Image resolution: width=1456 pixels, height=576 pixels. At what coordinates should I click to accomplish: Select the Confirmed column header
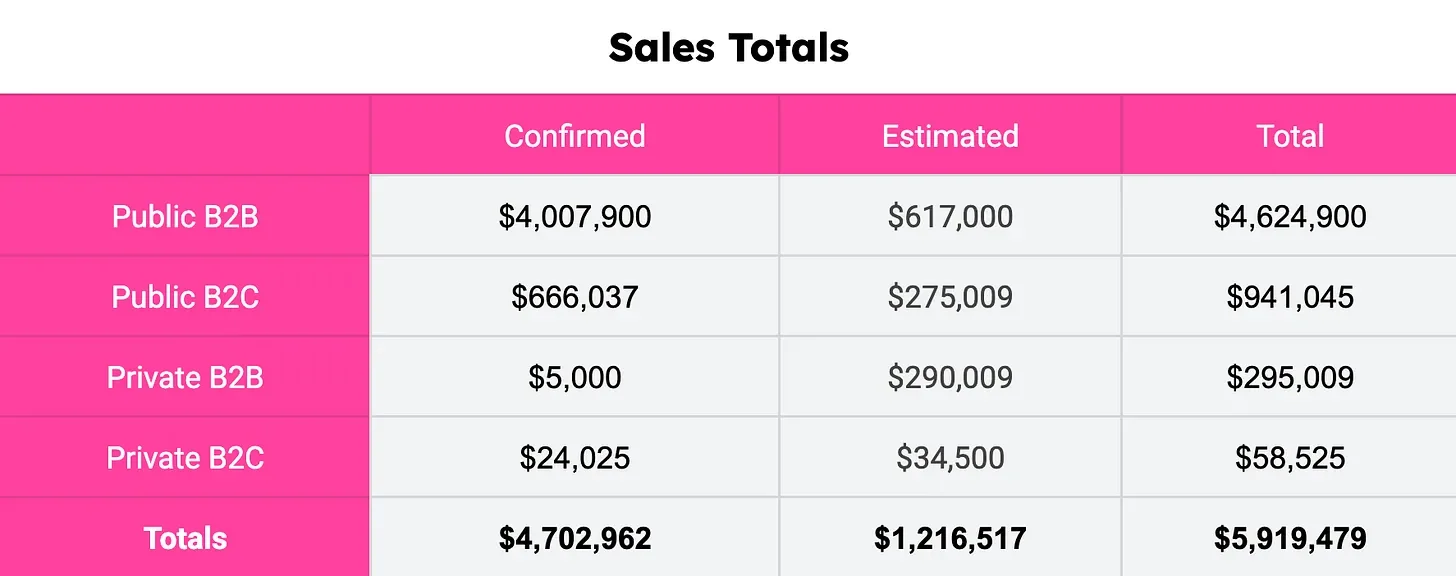(x=575, y=136)
